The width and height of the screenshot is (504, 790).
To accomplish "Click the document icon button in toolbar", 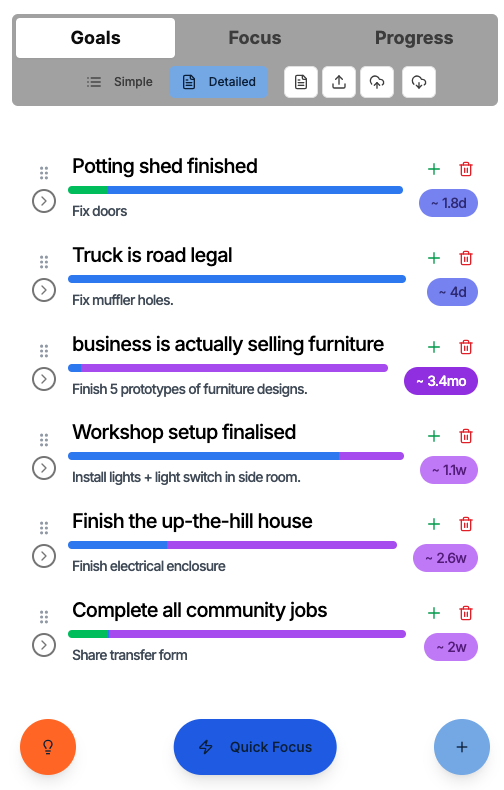I will (x=301, y=82).
